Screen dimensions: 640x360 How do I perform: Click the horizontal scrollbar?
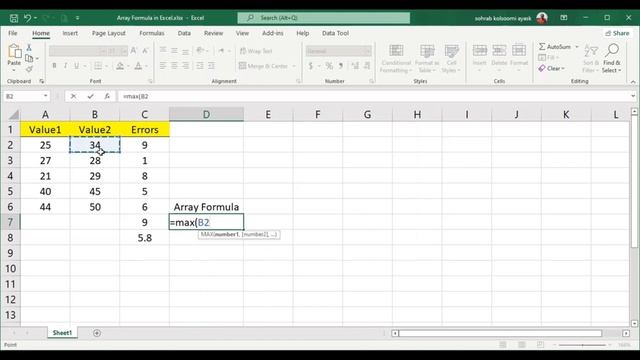point(500,333)
